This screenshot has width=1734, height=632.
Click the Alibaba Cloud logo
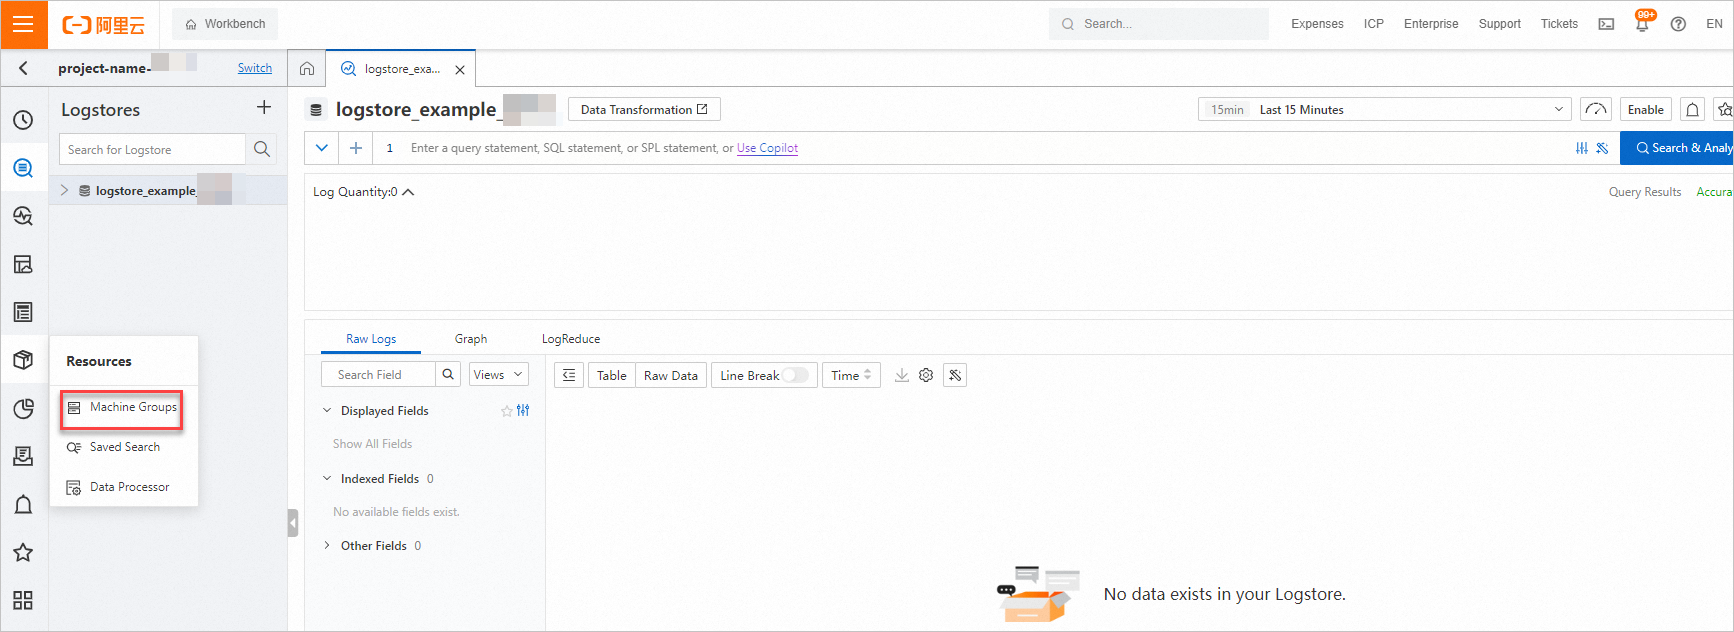[x=103, y=25]
